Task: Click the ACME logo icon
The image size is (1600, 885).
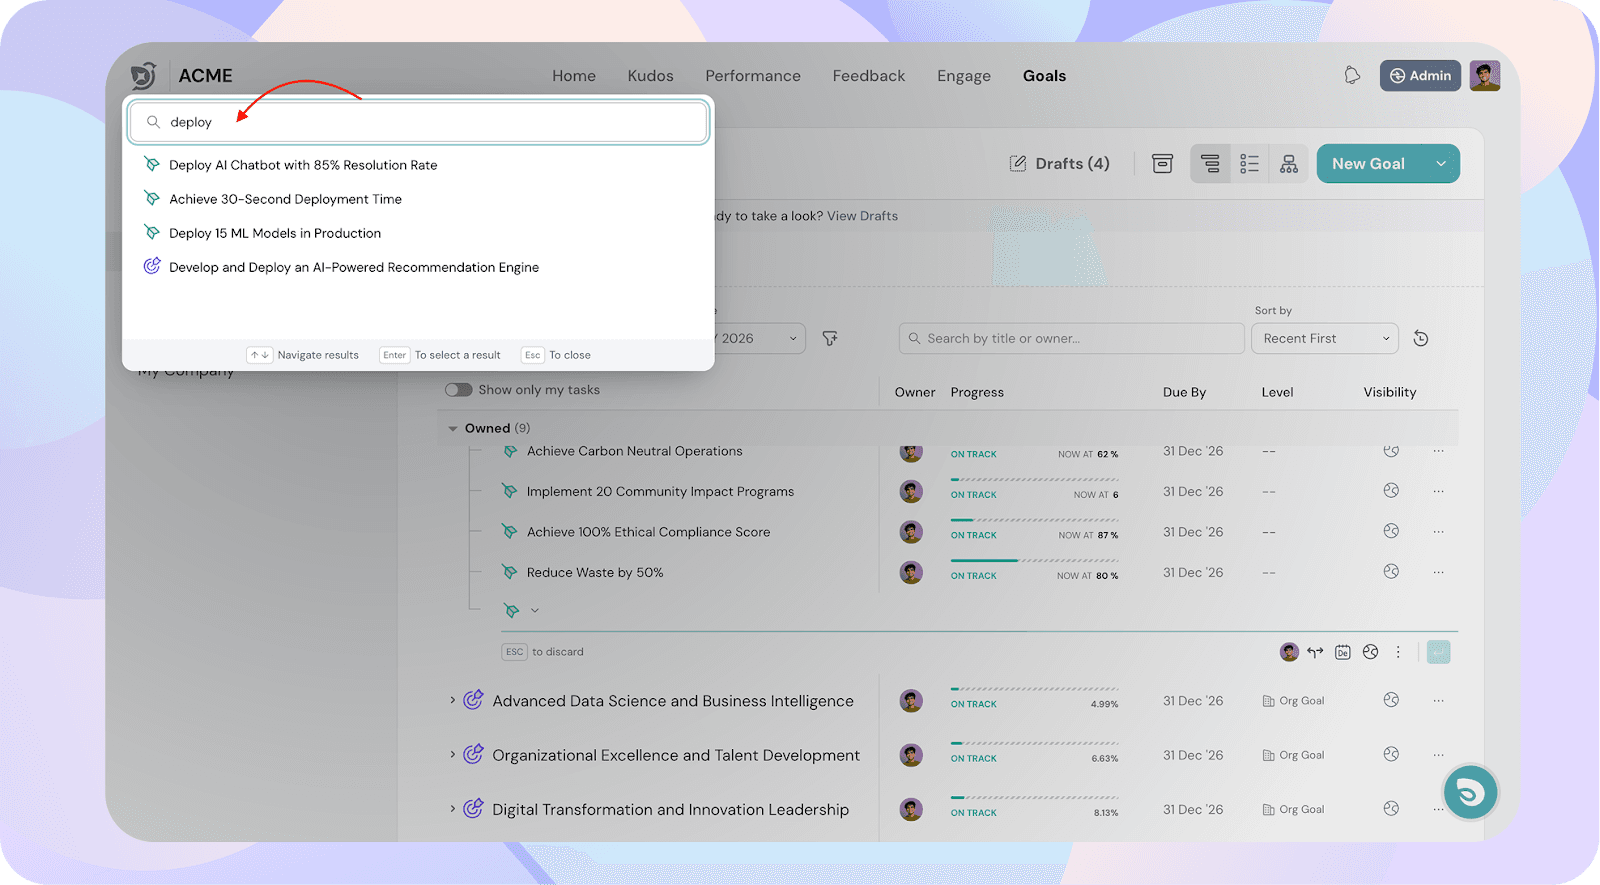Action: point(144,75)
